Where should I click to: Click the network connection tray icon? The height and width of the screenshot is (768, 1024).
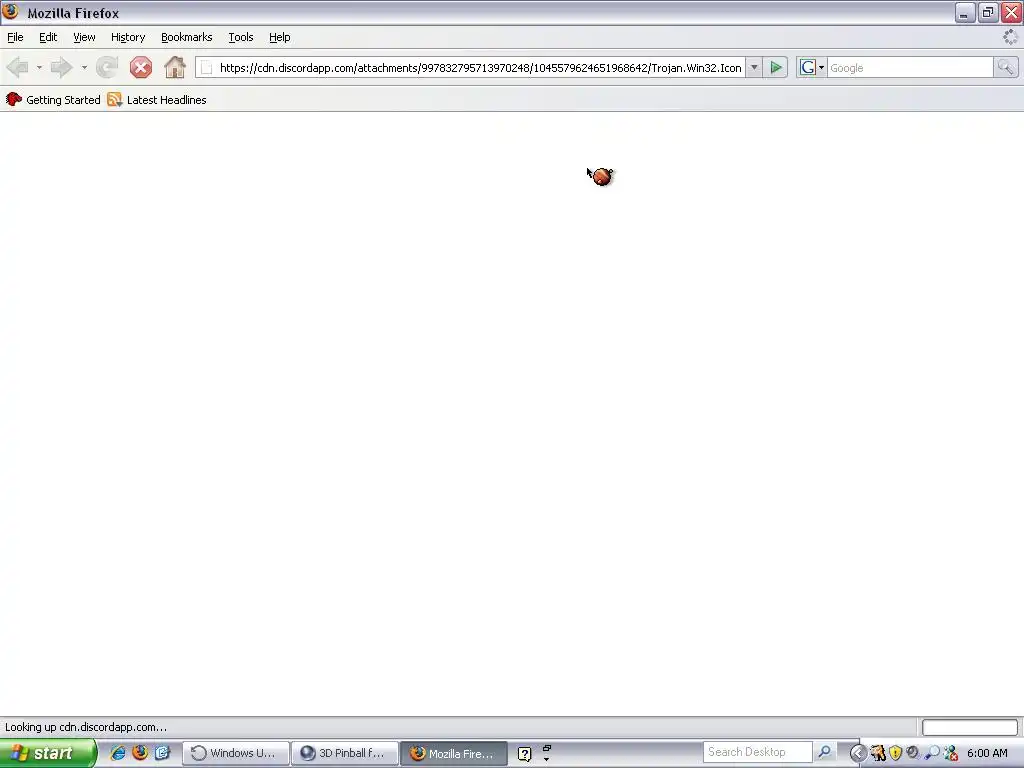pyautogui.click(x=950, y=754)
